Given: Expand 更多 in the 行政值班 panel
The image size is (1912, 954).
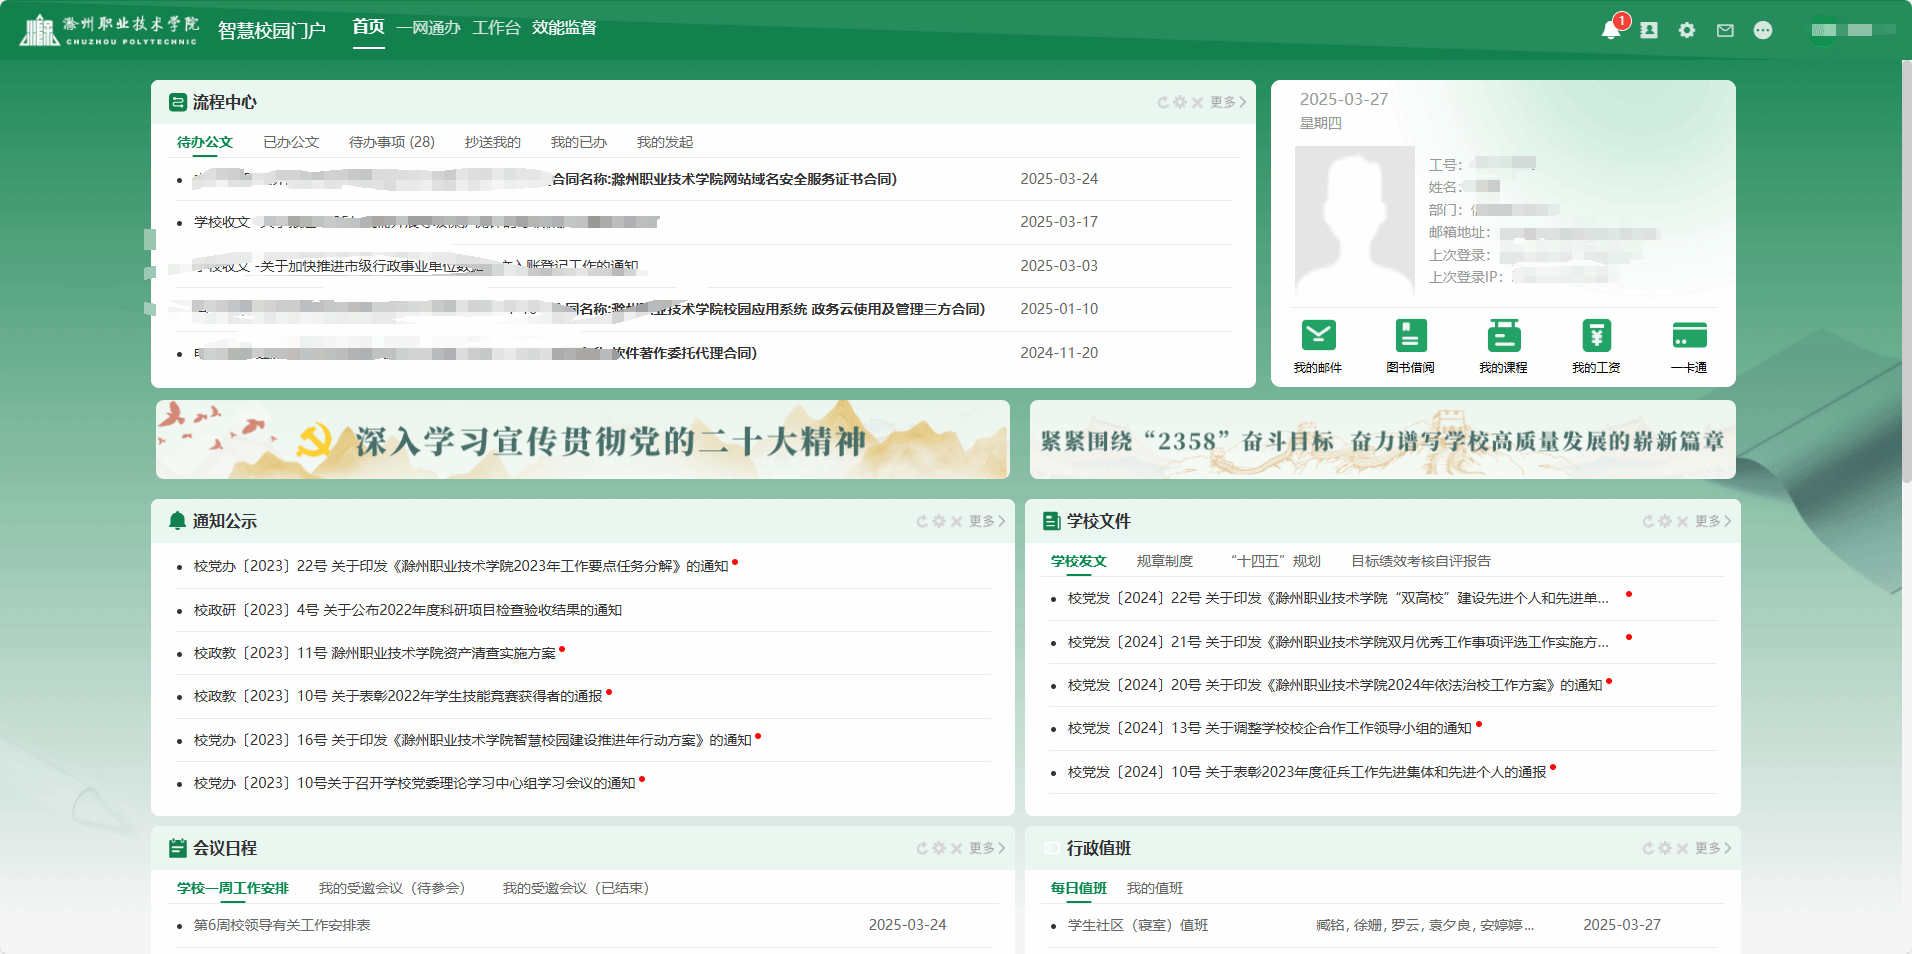Looking at the screenshot, I should pos(1713,848).
